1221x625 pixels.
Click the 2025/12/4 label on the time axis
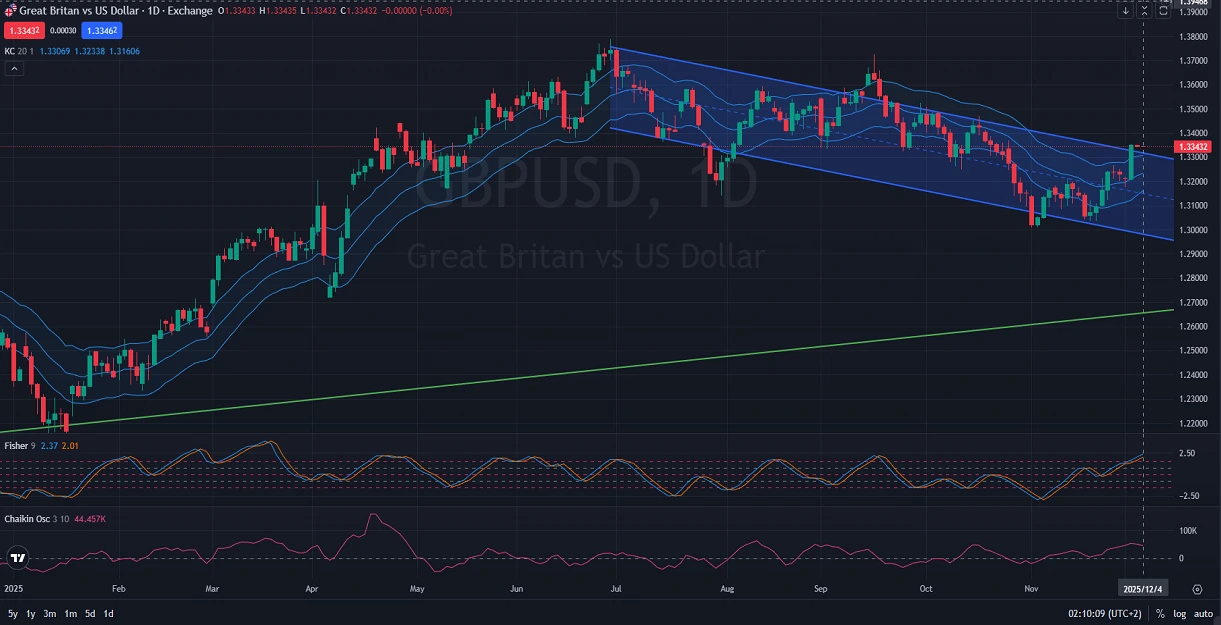[x=1143, y=588]
